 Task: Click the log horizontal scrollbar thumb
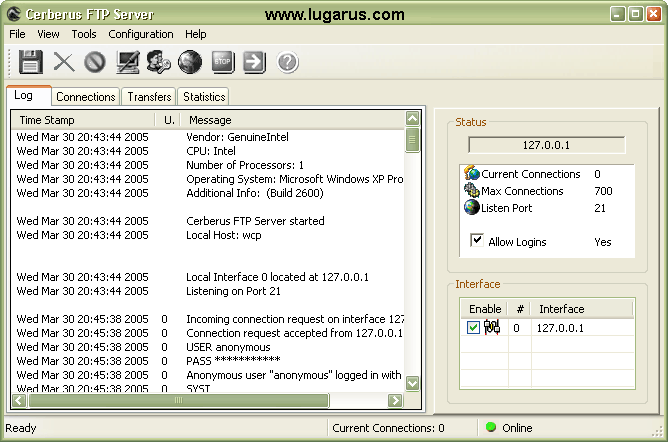click(179, 400)
